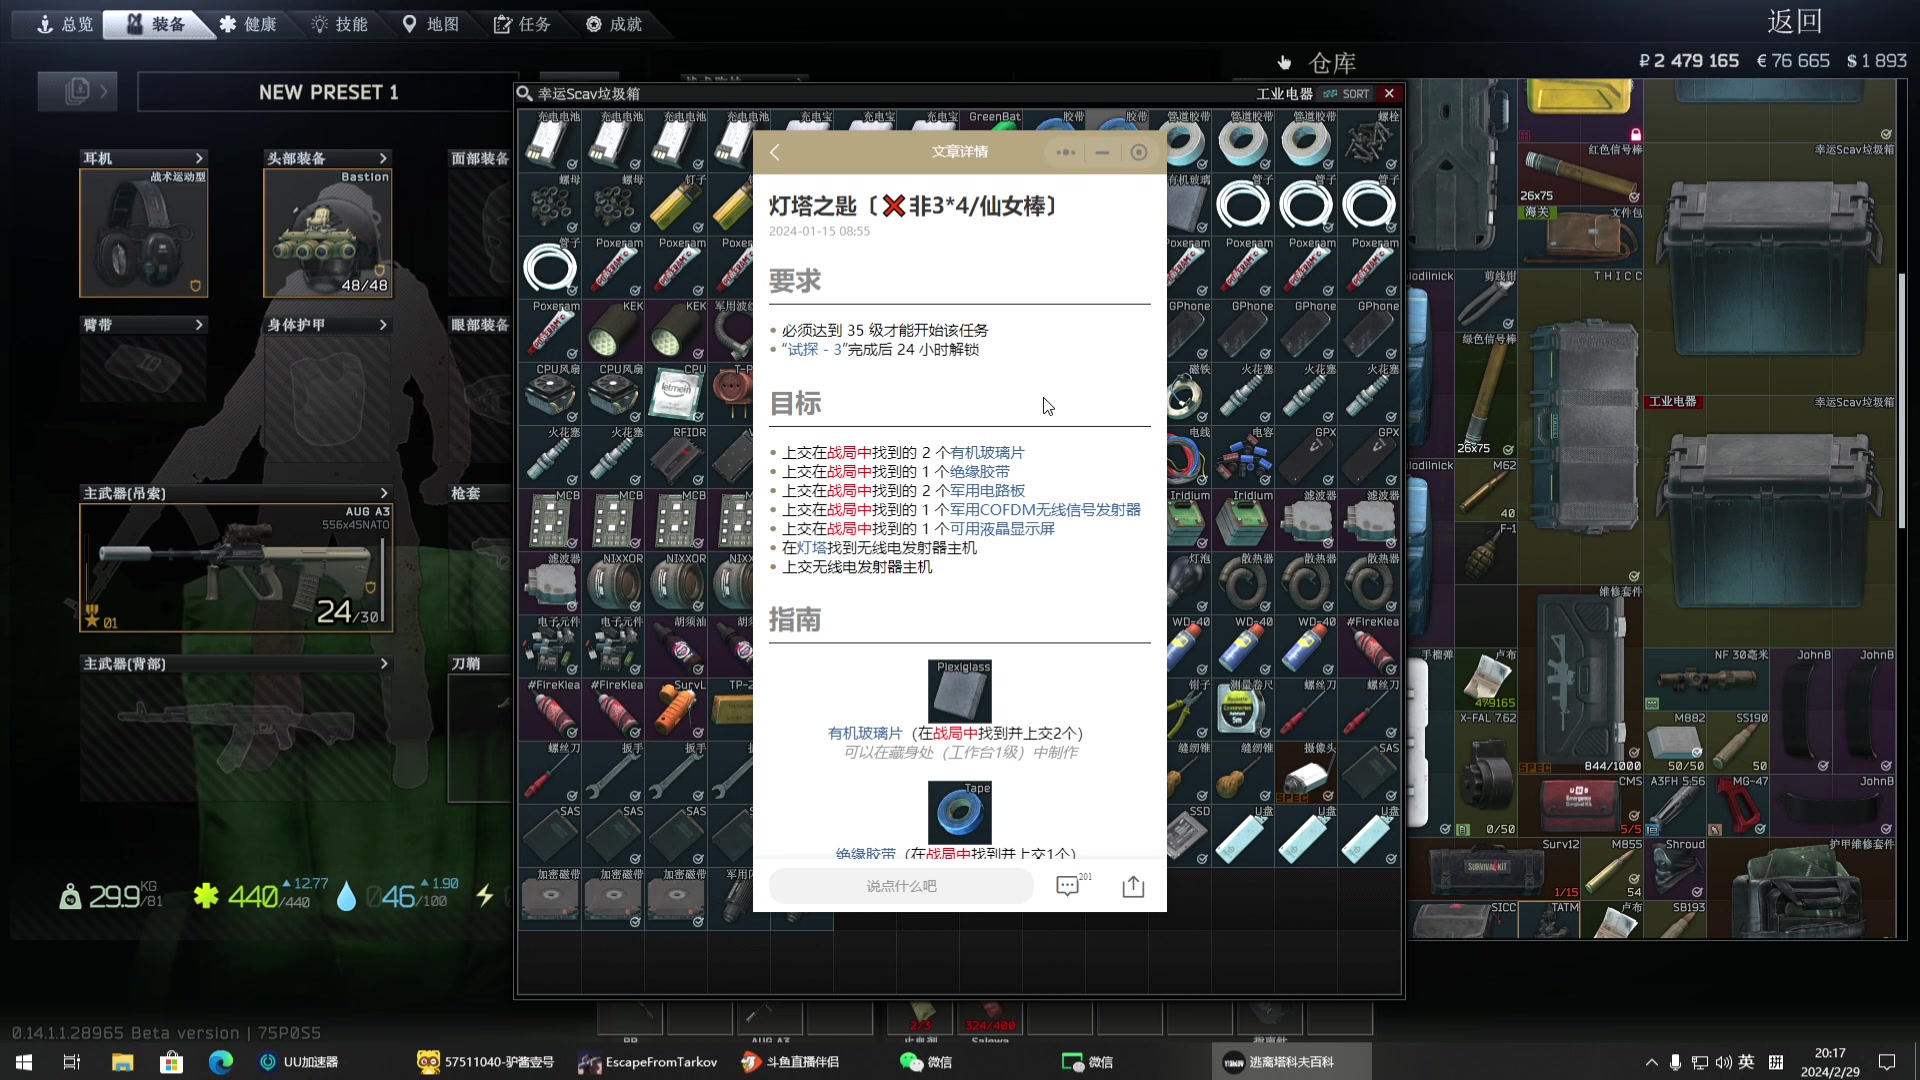Select the SurvL survival lighter item
Screen dimensions: 1920x1080
[676, 708]
